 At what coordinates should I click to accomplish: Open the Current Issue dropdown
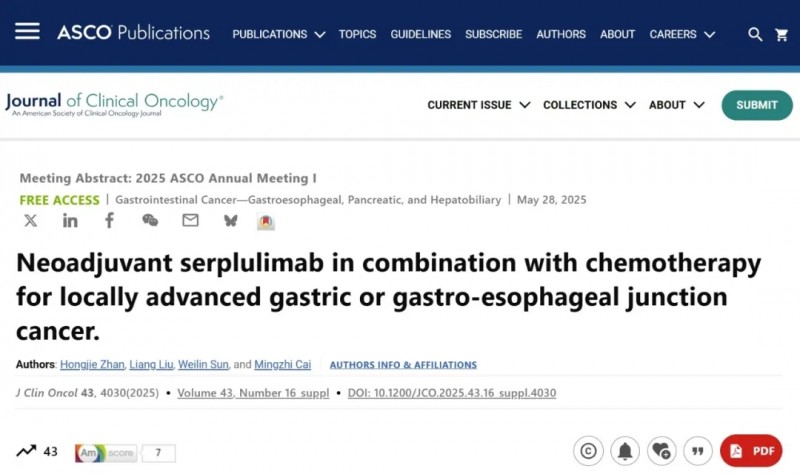pyautogui.click(x=478, y=105)
